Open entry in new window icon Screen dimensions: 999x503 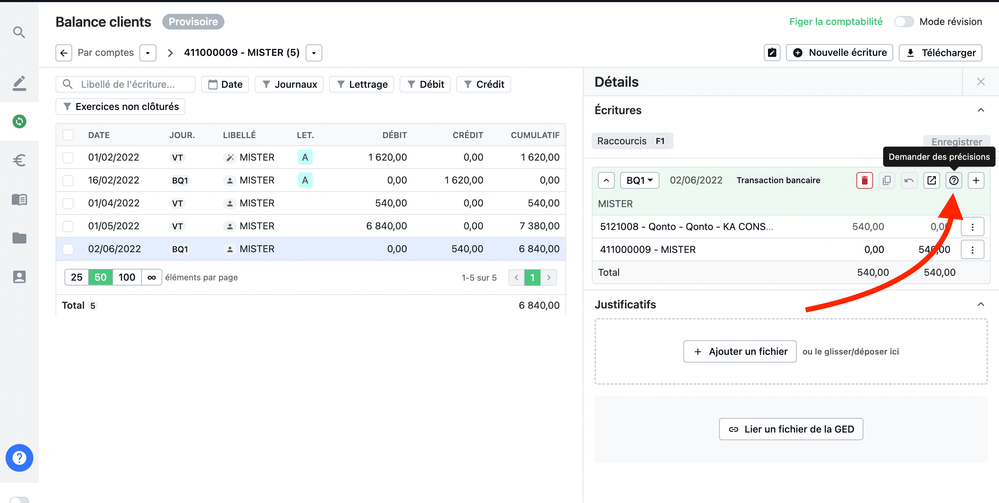[931, 181]
